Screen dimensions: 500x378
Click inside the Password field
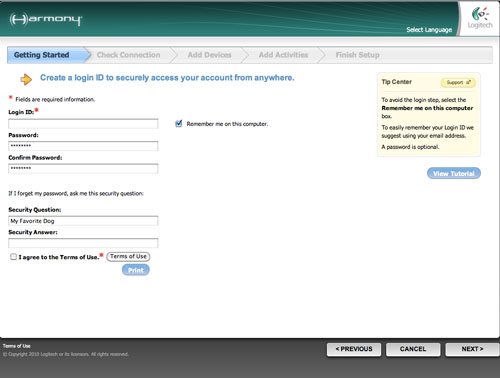pyautogui.click(x=83, y=146)
